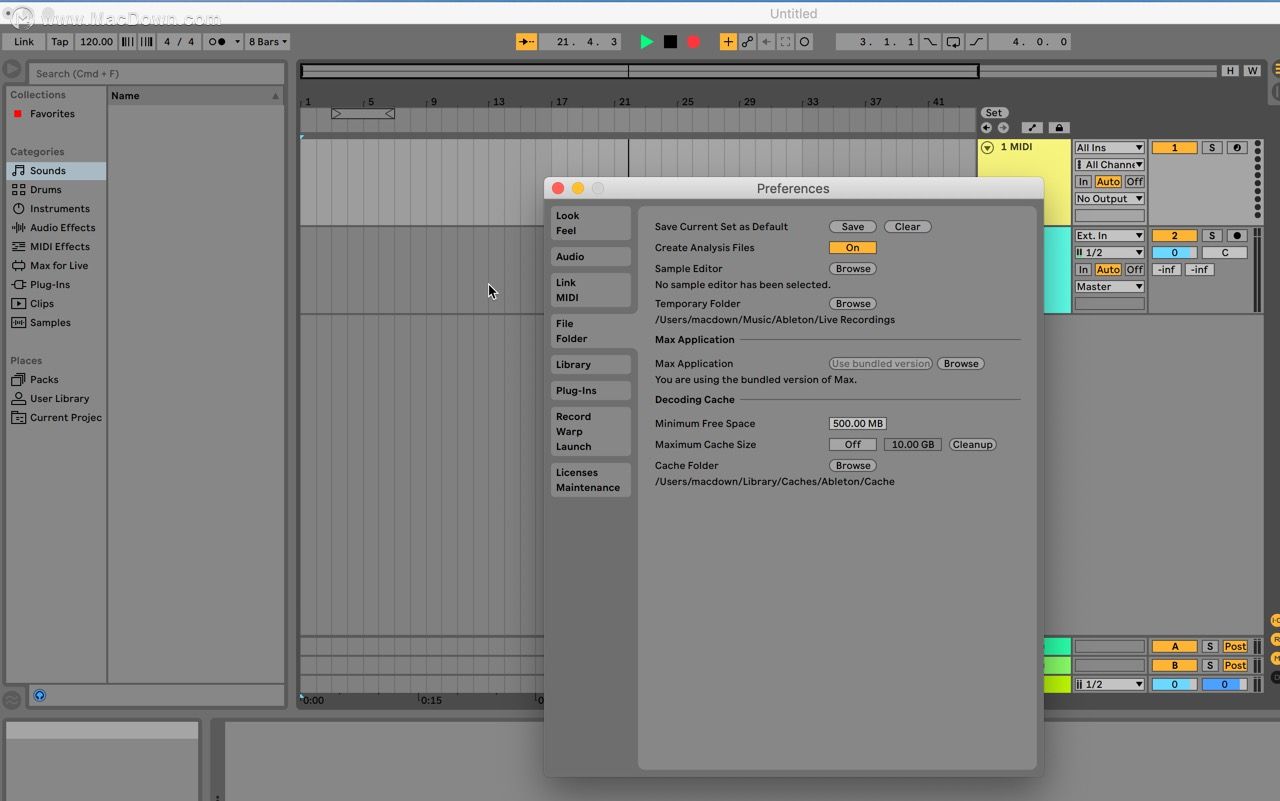The height and width of the screenshot is (801, 1280).
Task: Collapse the 1 MIDI track fold triangle
Action: click(988, 148)
